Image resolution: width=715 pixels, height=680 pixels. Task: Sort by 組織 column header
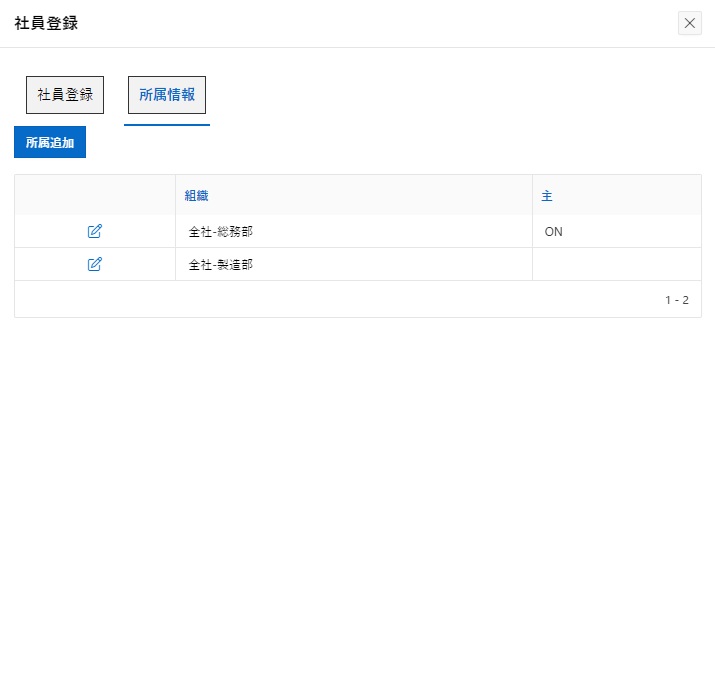tap(197, 196)
